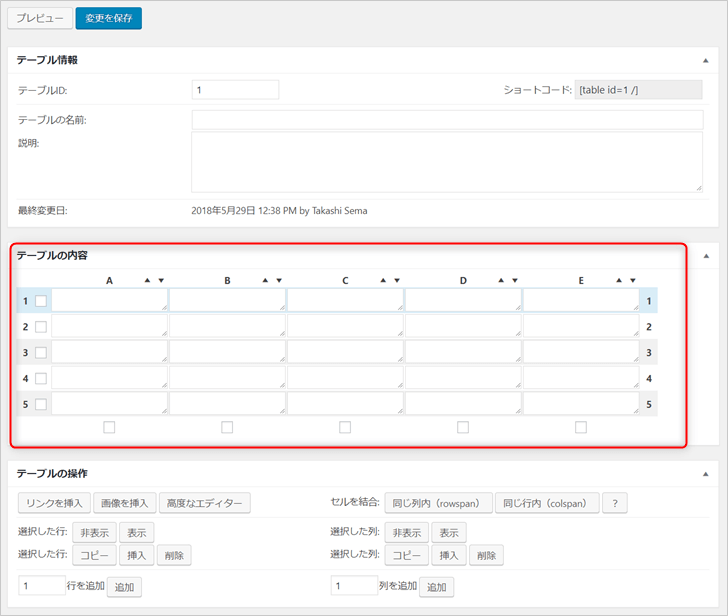The height and width of the screenshot is (616, 728).
Task: Collapse the テーブル情報 panel
Action: click(x=705, y=60)
